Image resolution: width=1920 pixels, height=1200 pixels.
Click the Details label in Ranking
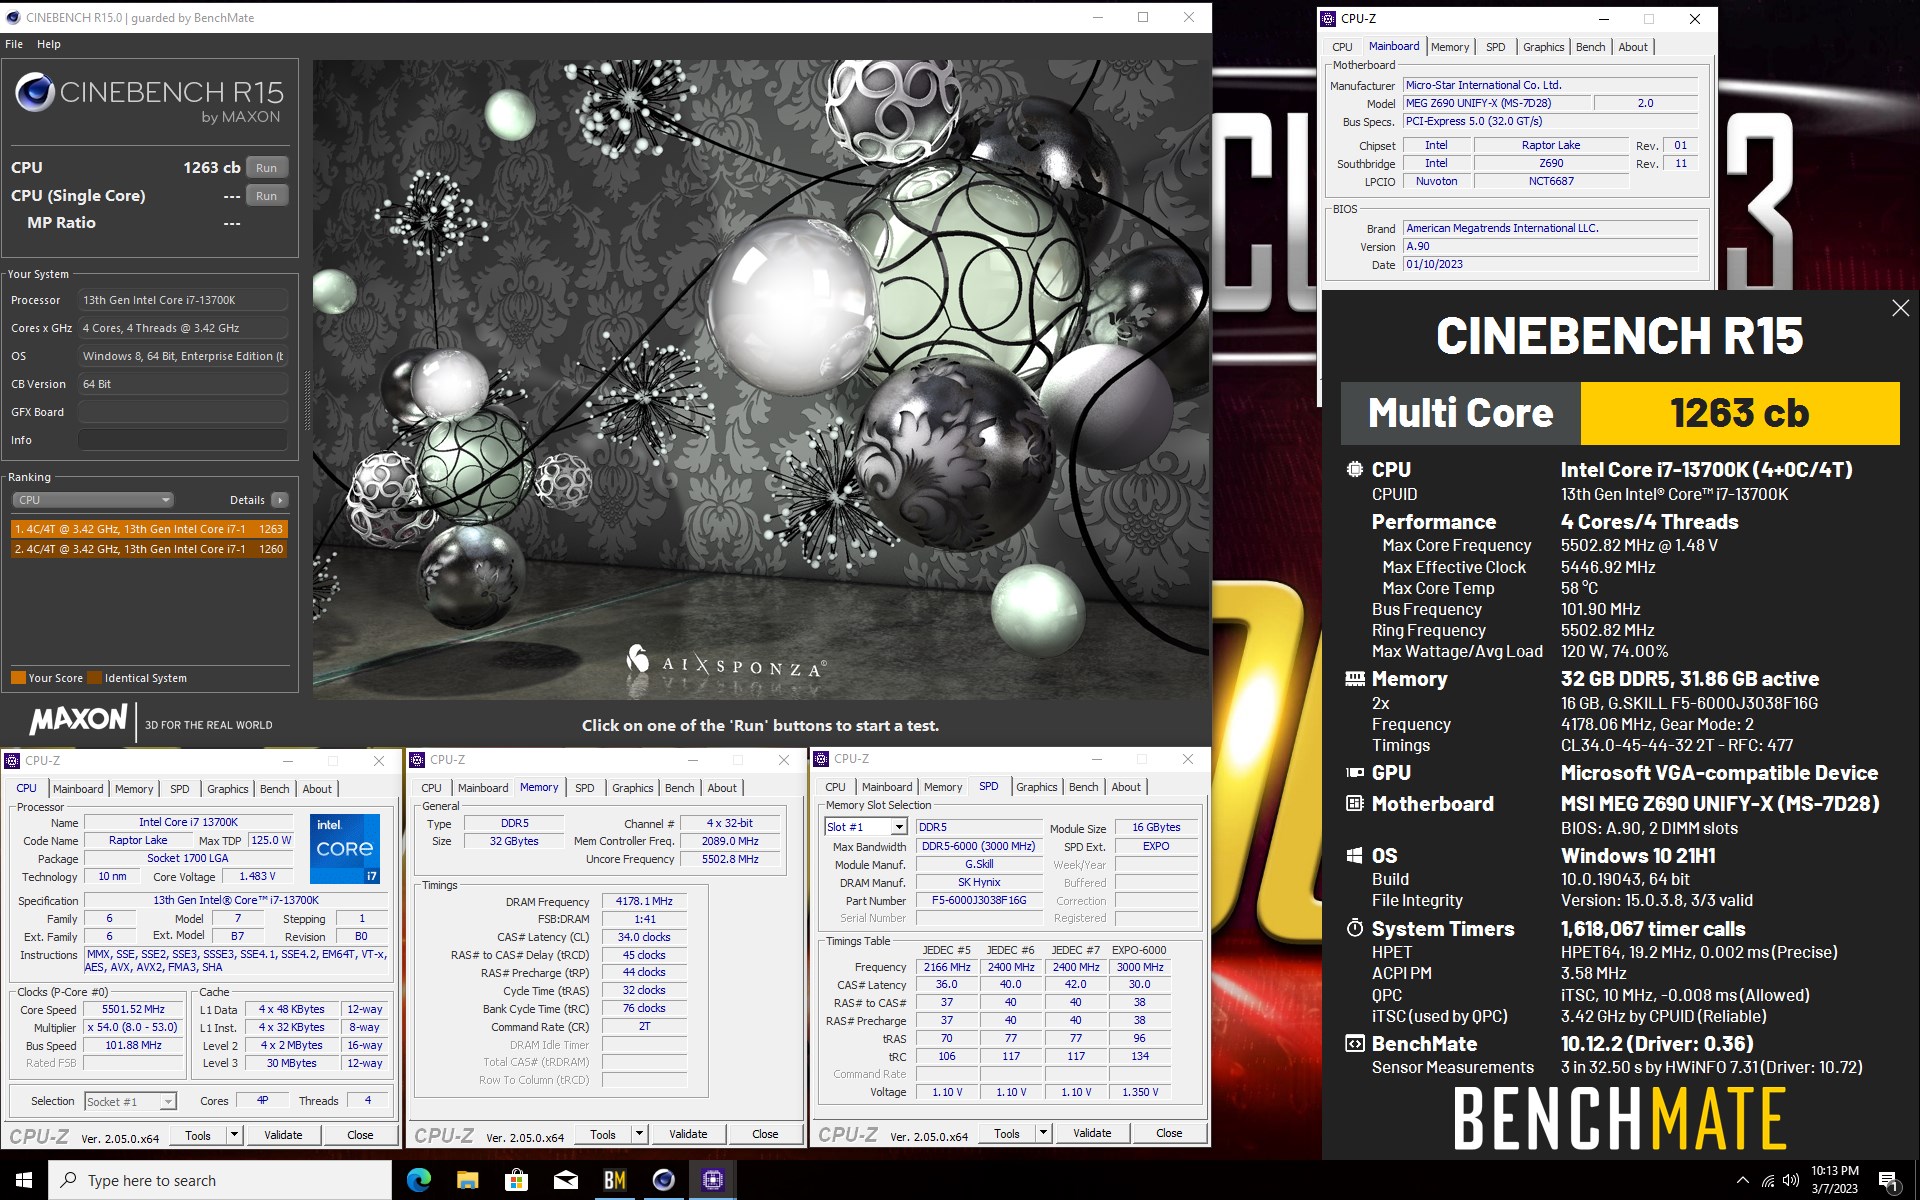[x=247, y=500]
